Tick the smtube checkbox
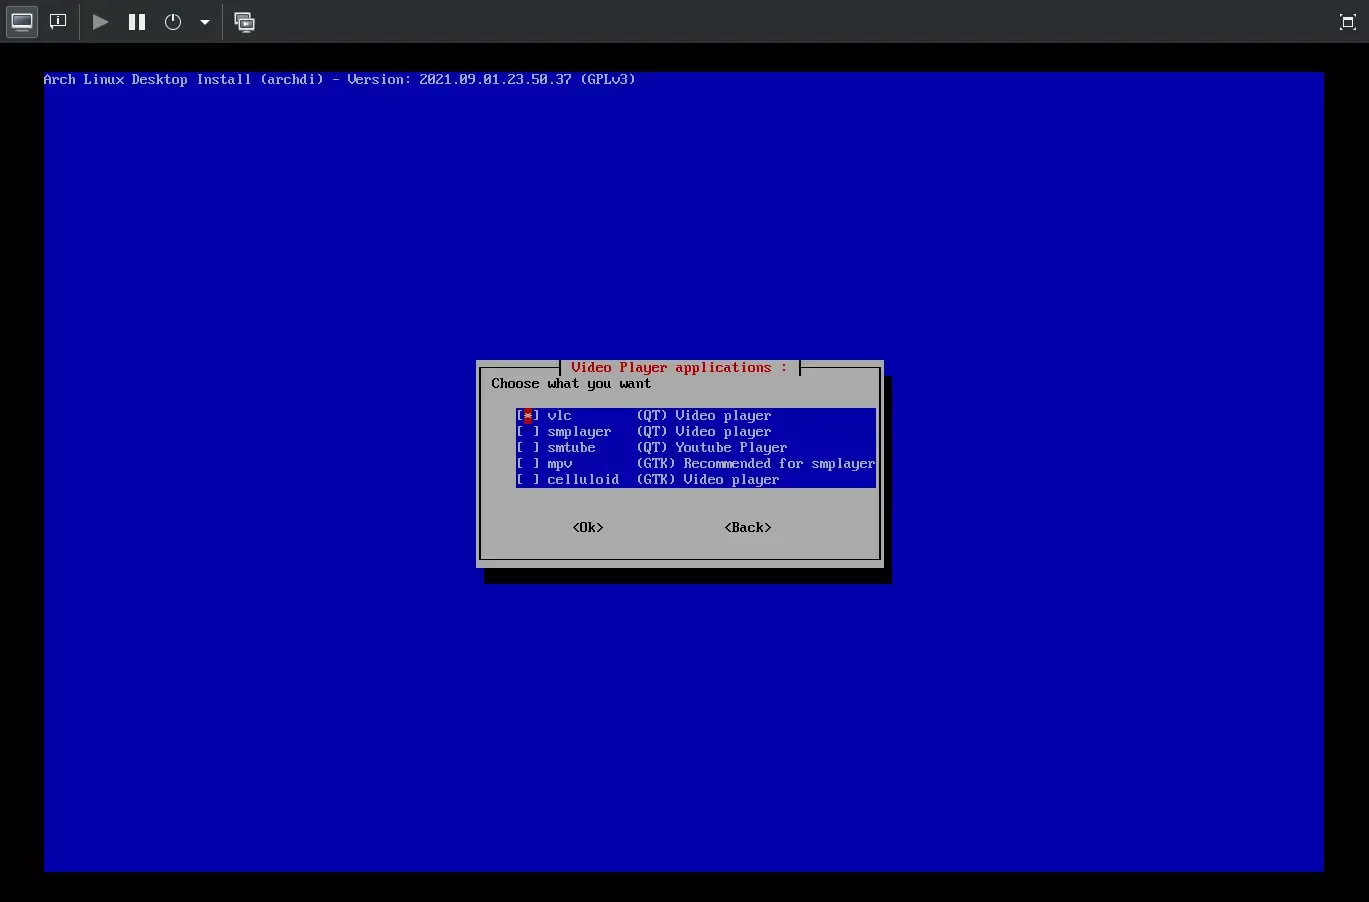Screen dimensions: 1369x902 pos(528,448)
